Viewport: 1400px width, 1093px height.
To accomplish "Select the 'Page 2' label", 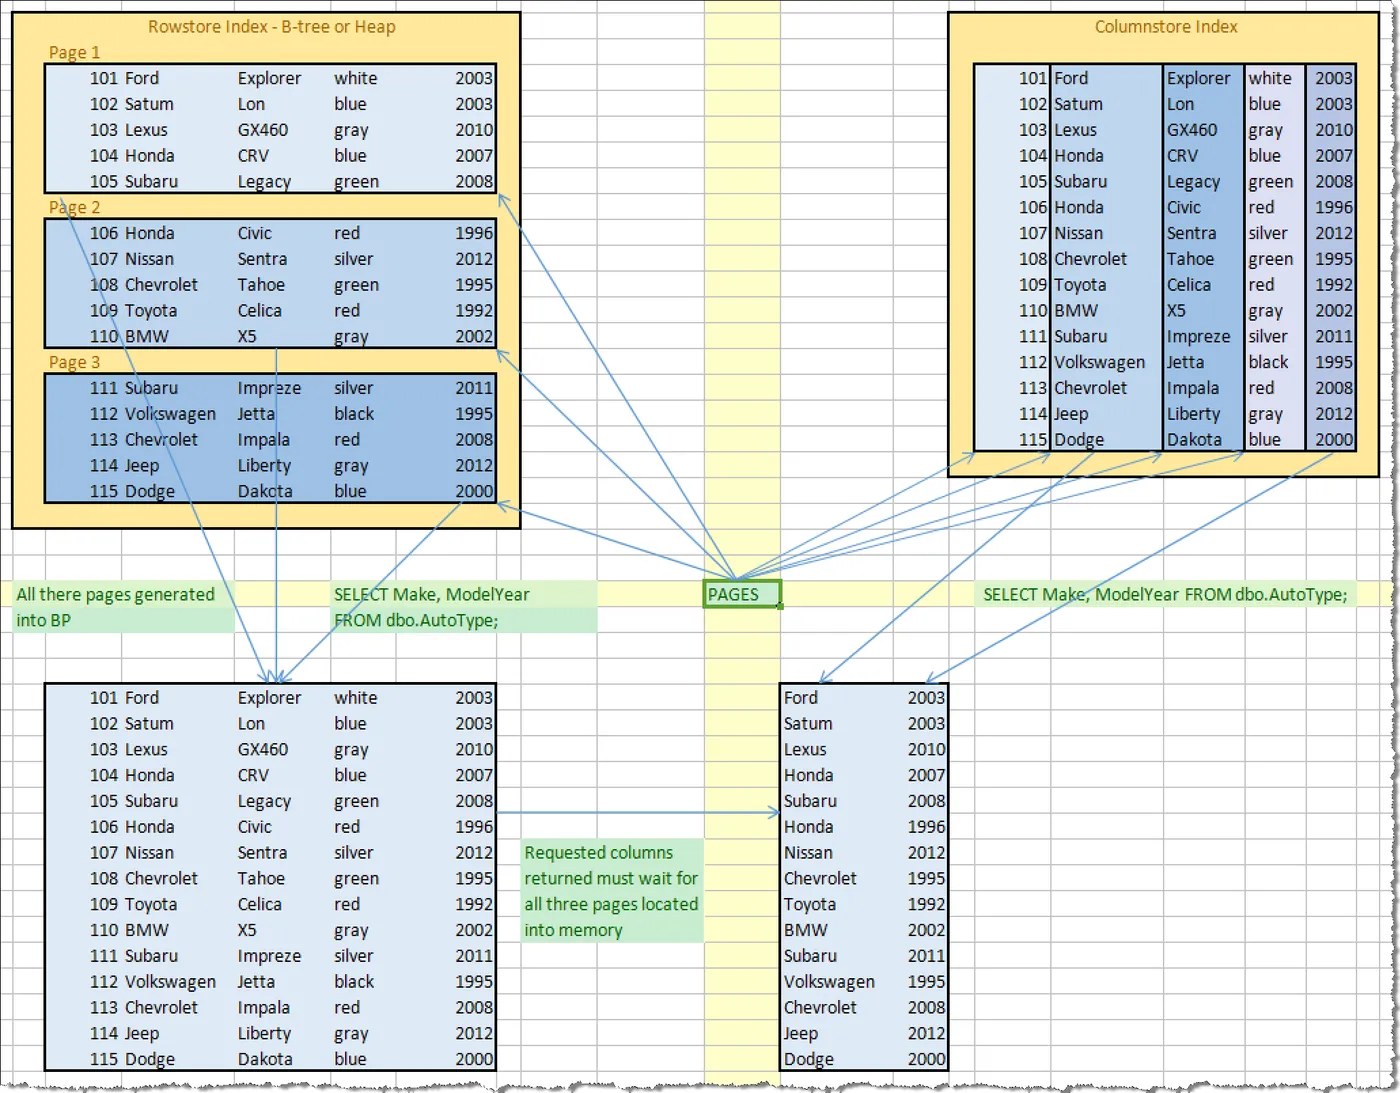I will (x=74, y=207).
